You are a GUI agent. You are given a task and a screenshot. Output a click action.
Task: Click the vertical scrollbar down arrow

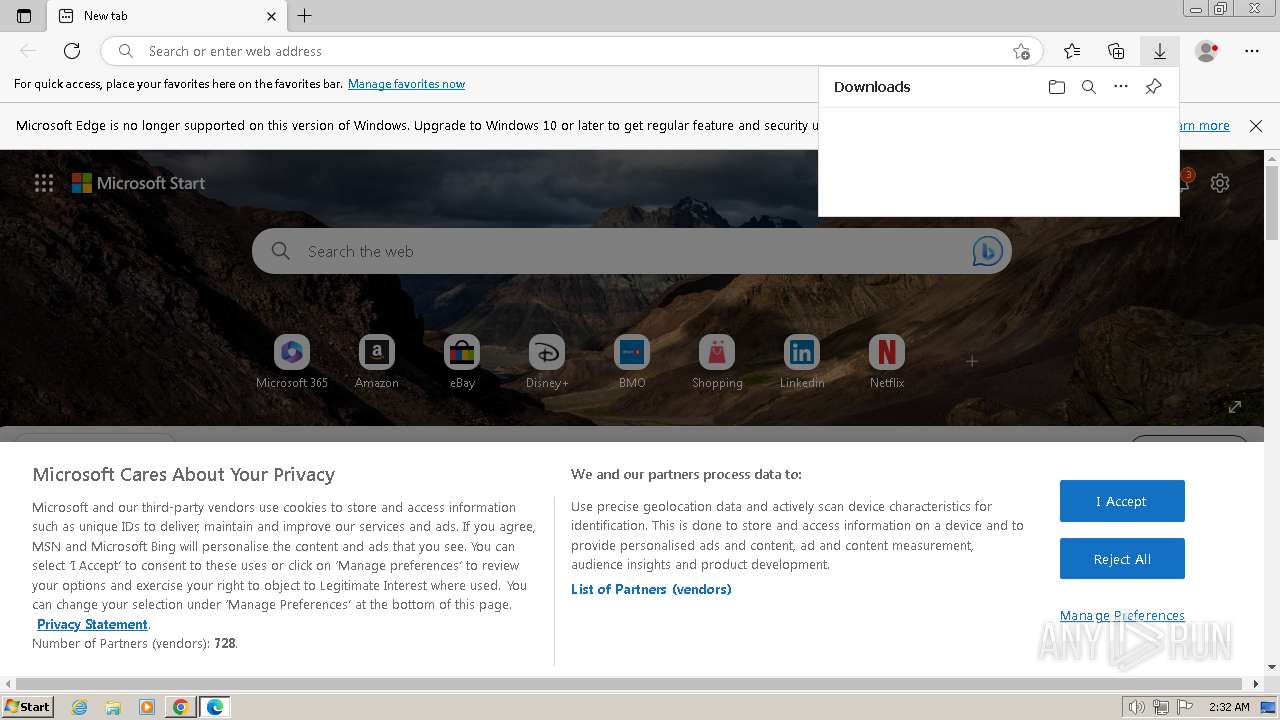click(x=1272, y=667)
